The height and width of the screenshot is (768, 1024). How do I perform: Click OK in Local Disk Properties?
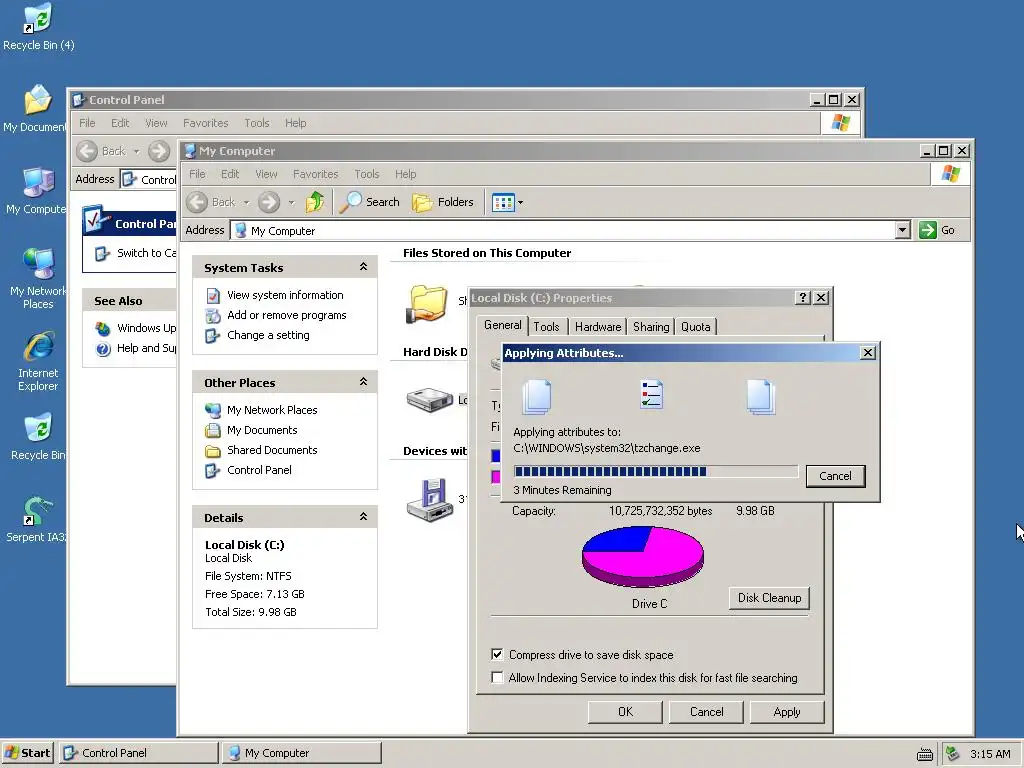625,712
